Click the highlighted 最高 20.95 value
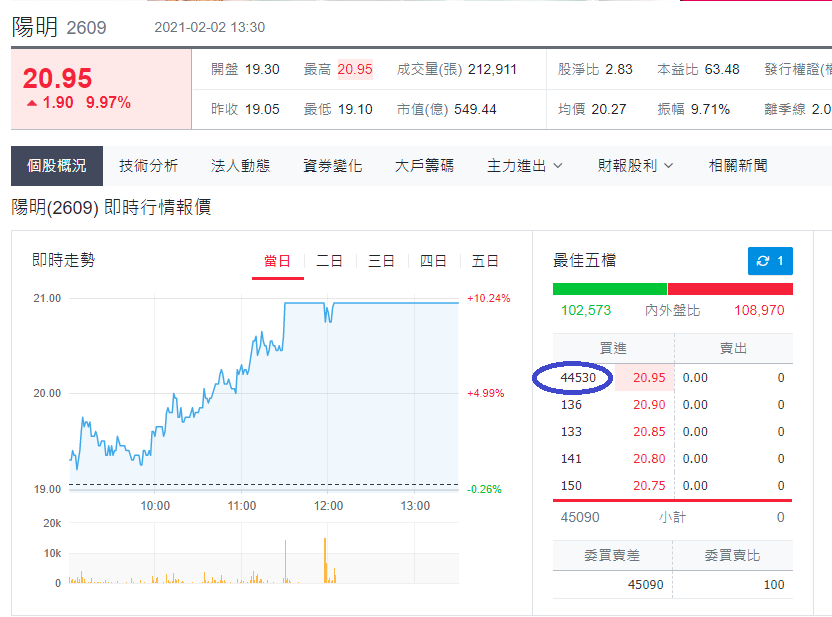Screen dimensions: 832x617 355,69
